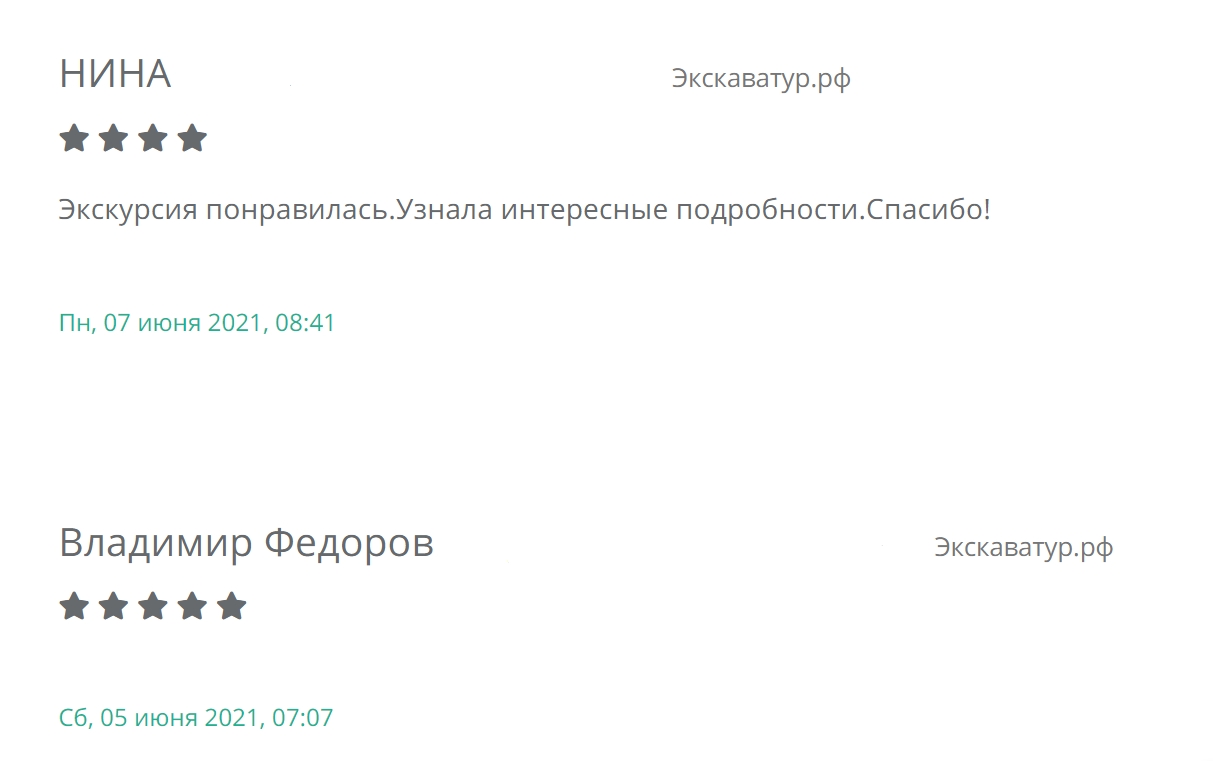Click the word Владимир in reviewer name

156,544
